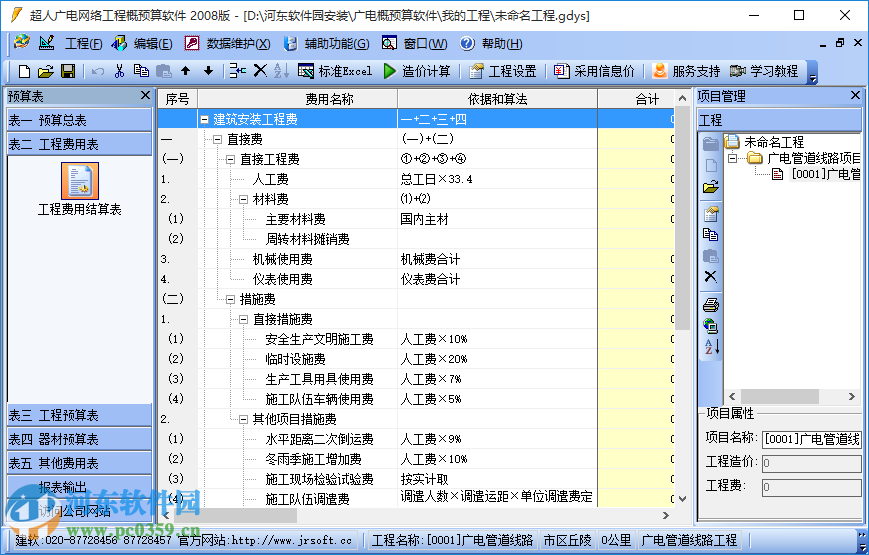Close the 项目管理 panel

855,95
